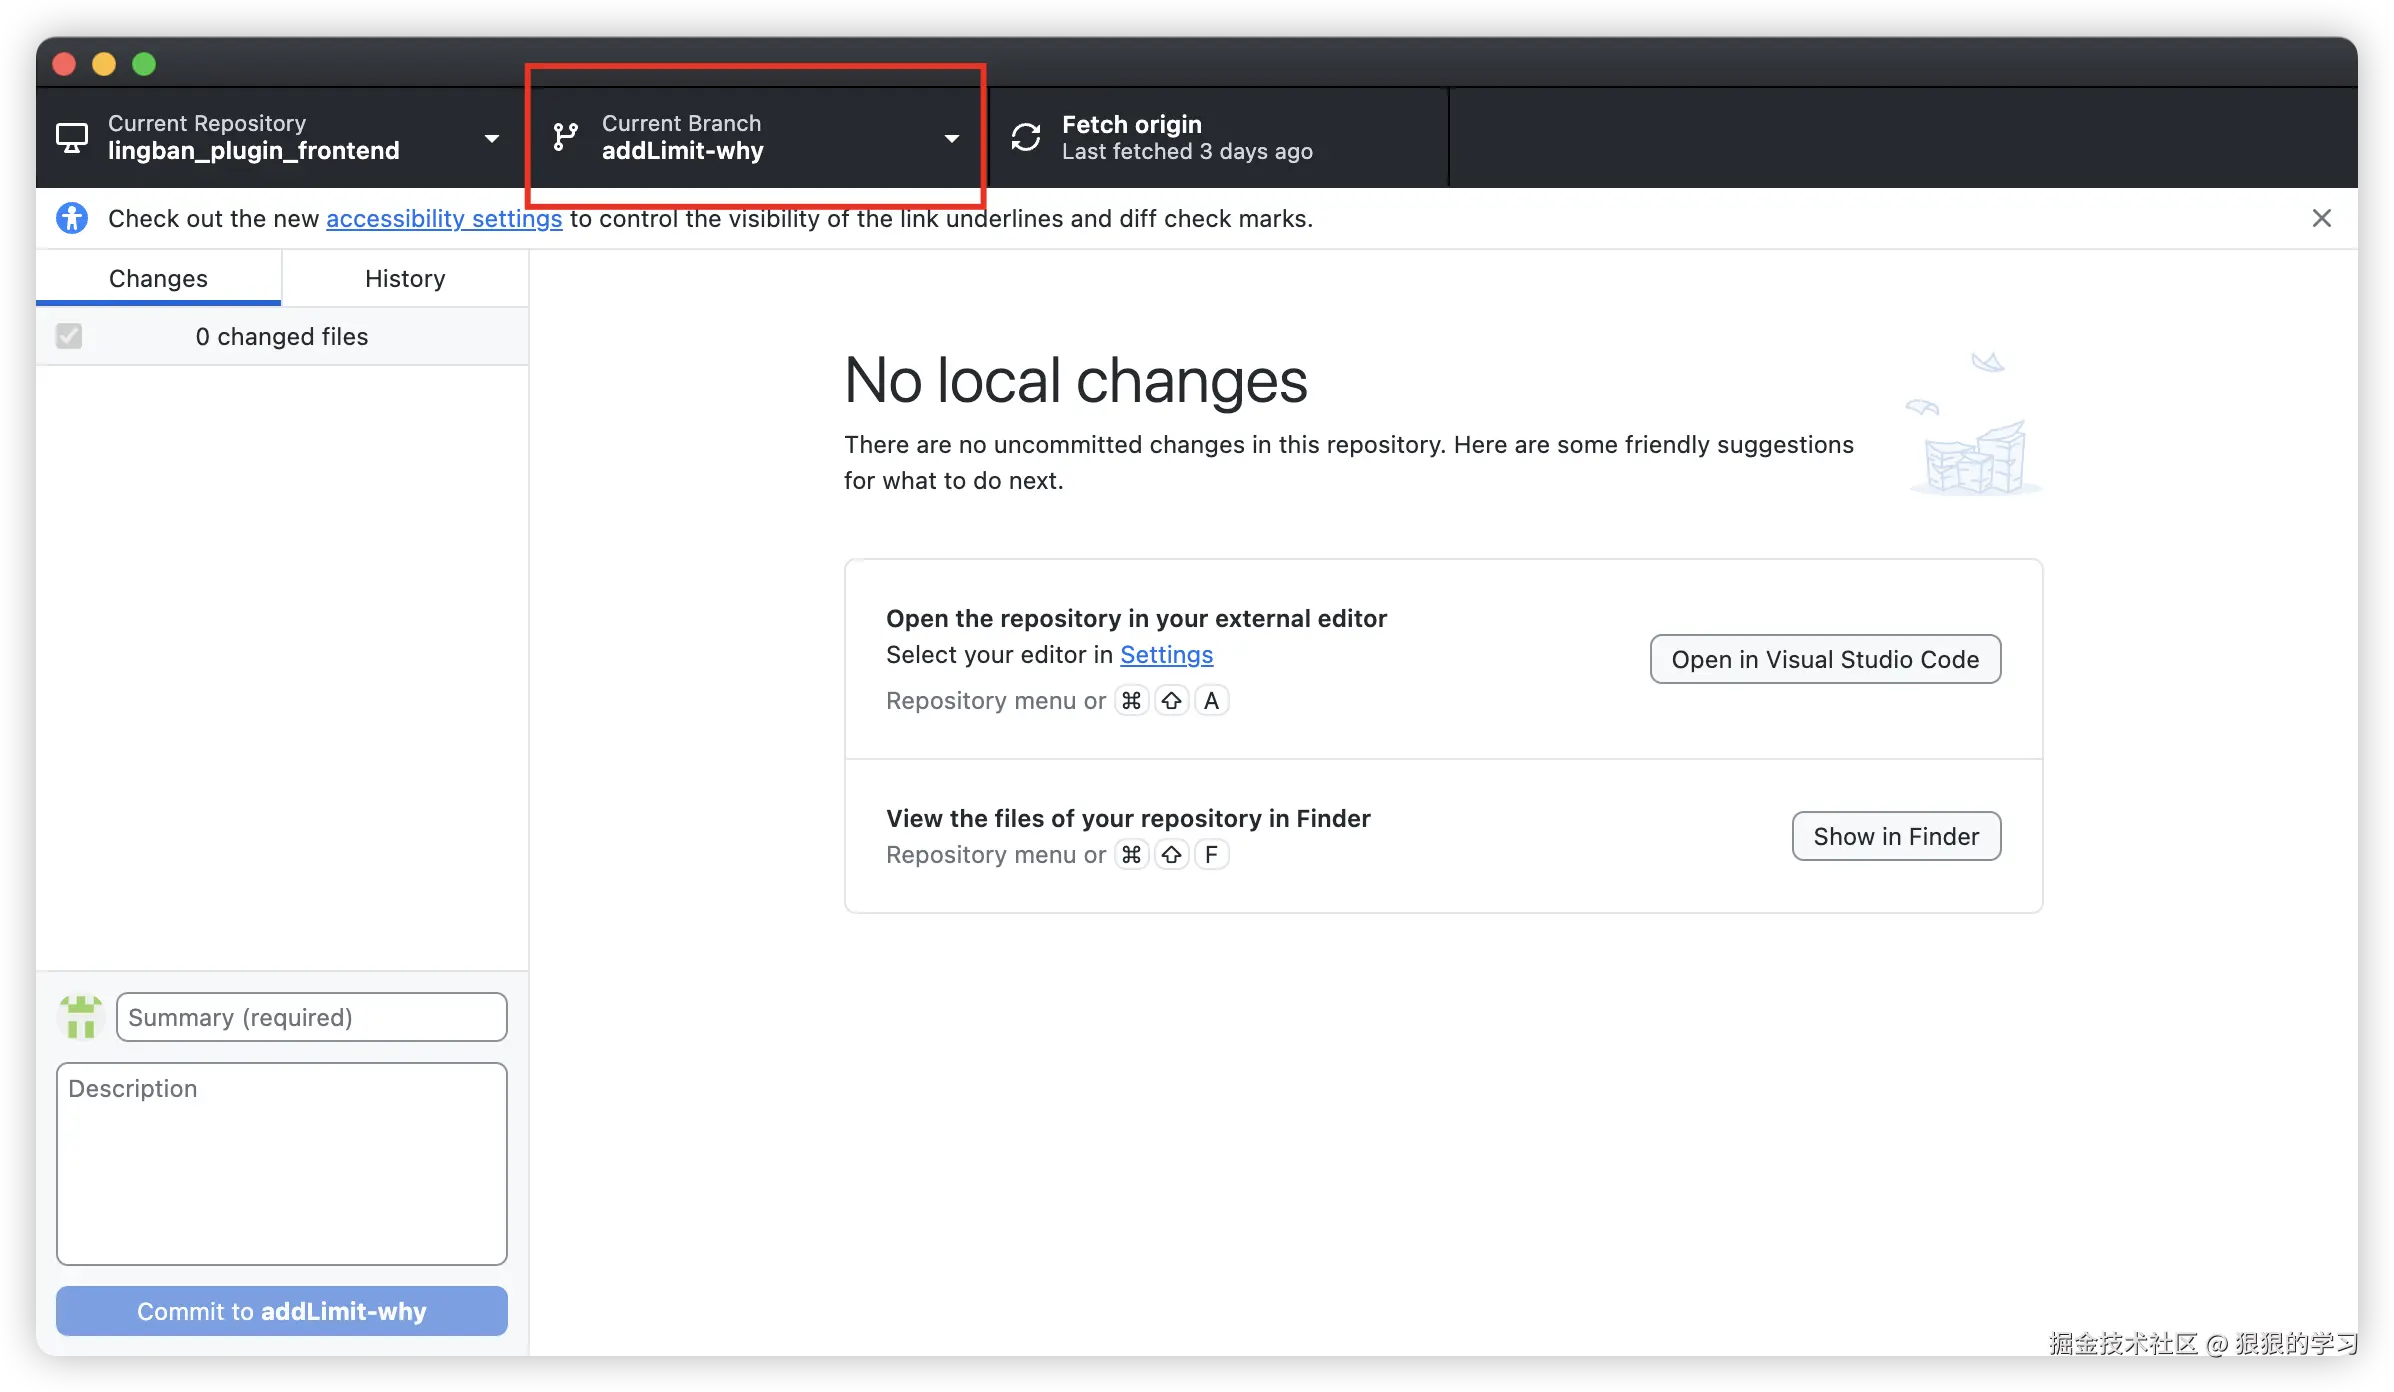This screenshot has height=1392, width=2394.
Task: Open the Current Branch dropdown arrow
Action: (x=951, y=138)
